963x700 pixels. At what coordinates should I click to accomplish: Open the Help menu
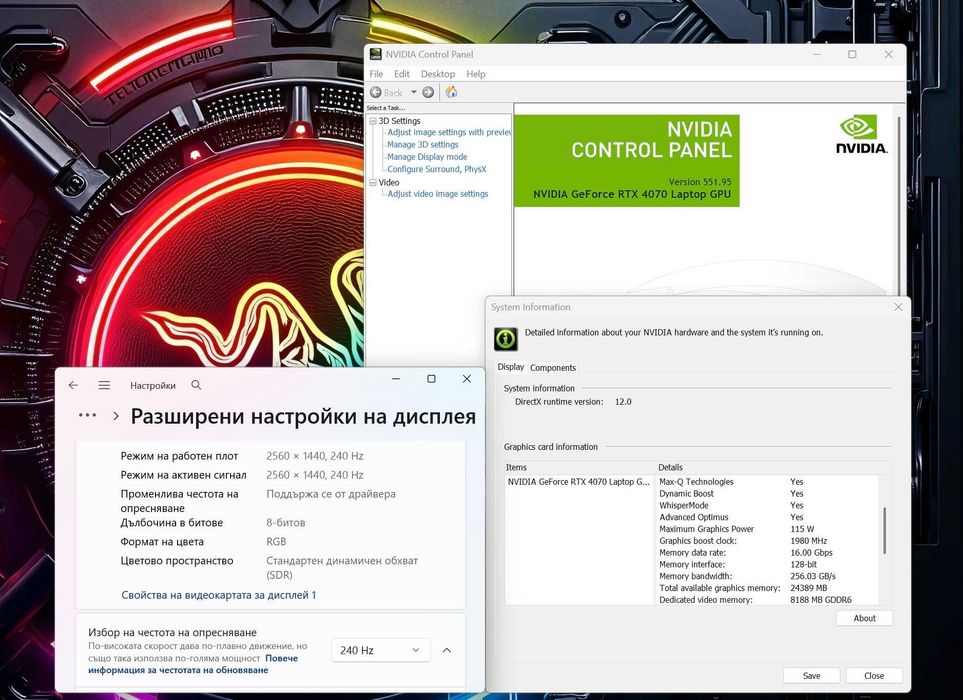[476, 74]
